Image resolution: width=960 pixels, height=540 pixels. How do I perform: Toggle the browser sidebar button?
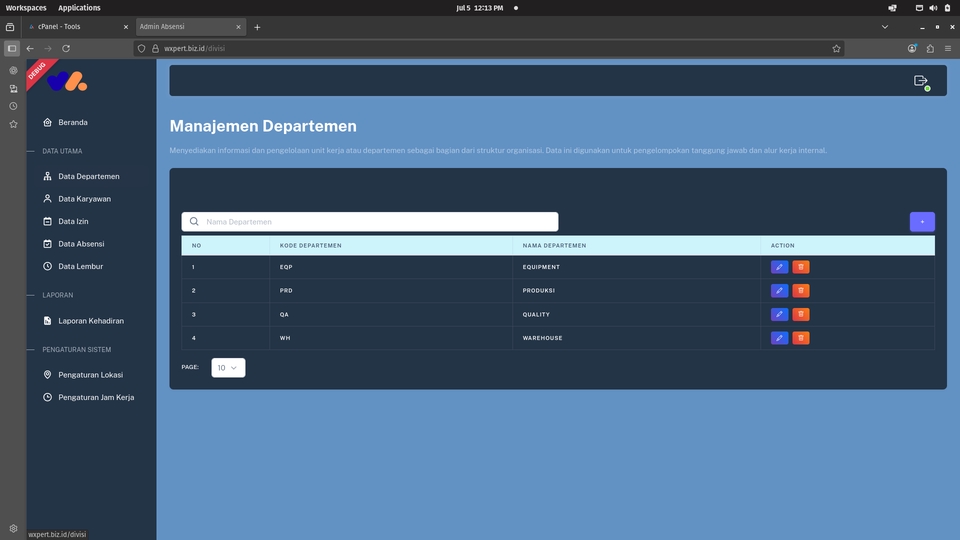[12, 48]
